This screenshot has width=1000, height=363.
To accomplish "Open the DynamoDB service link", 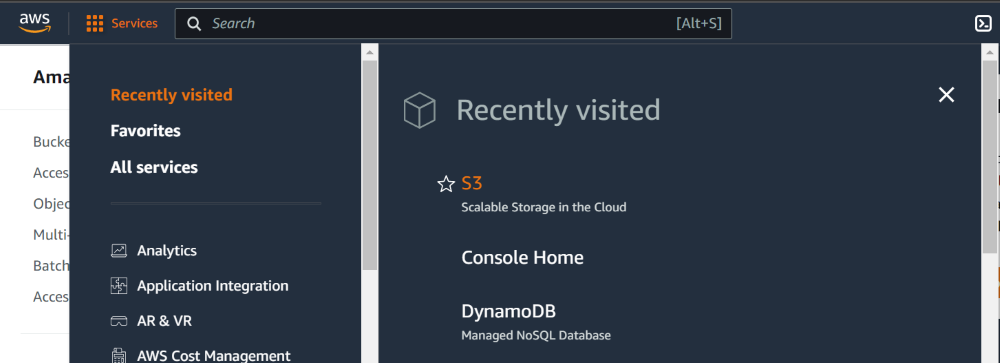I will click(x=508, y=311).
